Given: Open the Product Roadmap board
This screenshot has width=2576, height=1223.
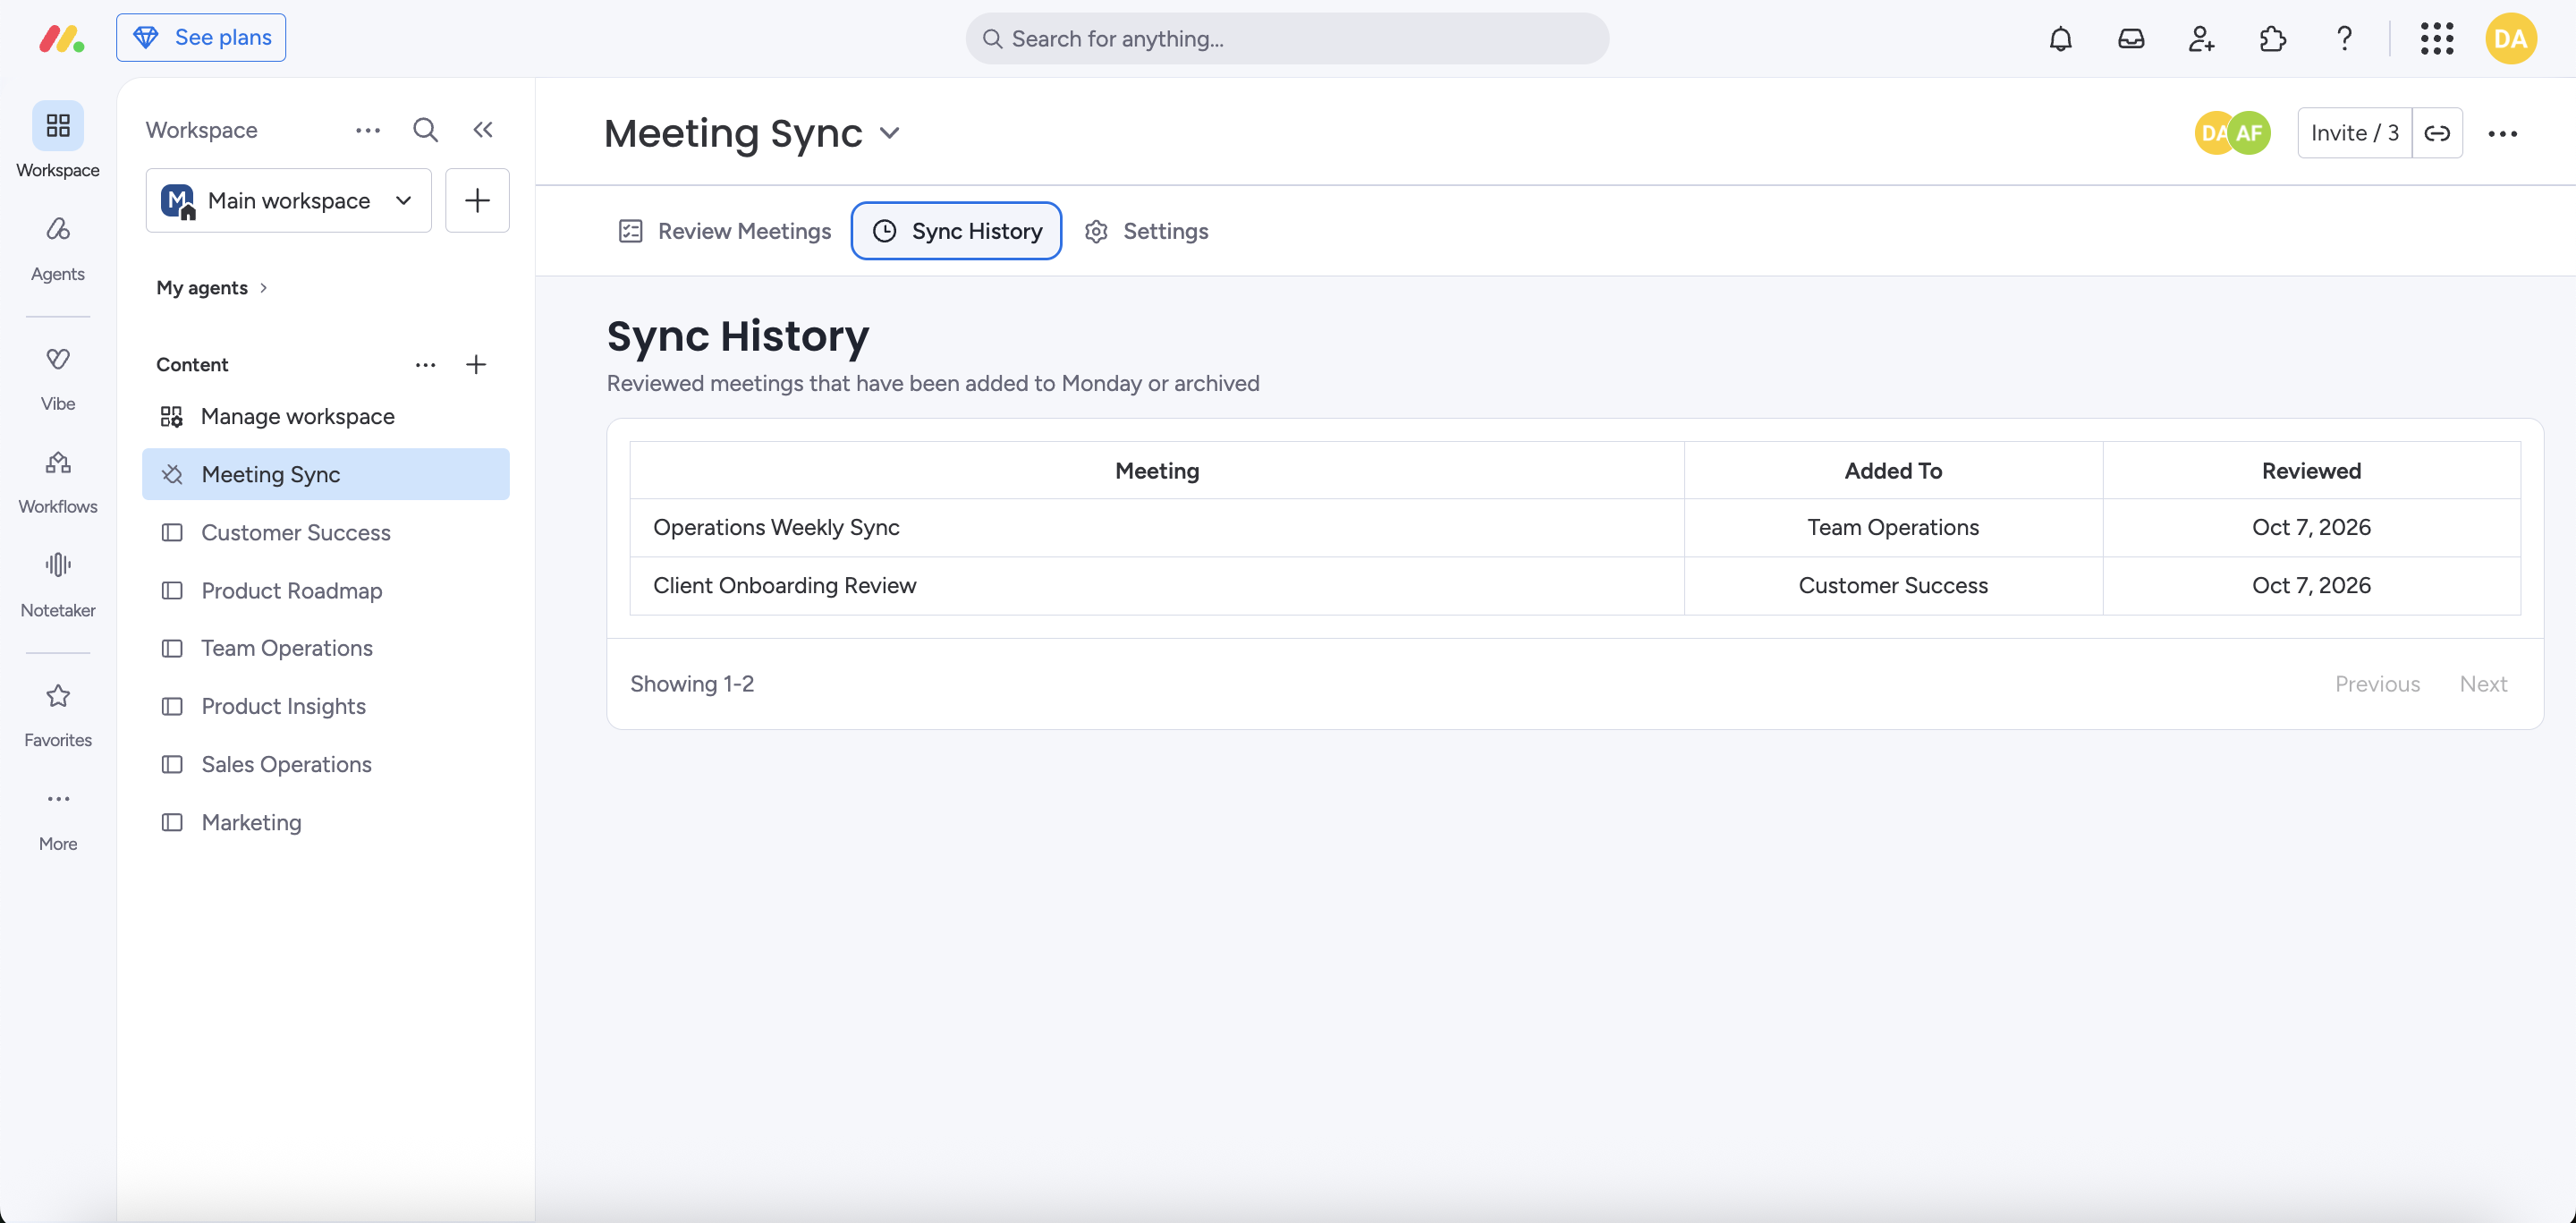Looking at the screenshot, I should [326, 591].
